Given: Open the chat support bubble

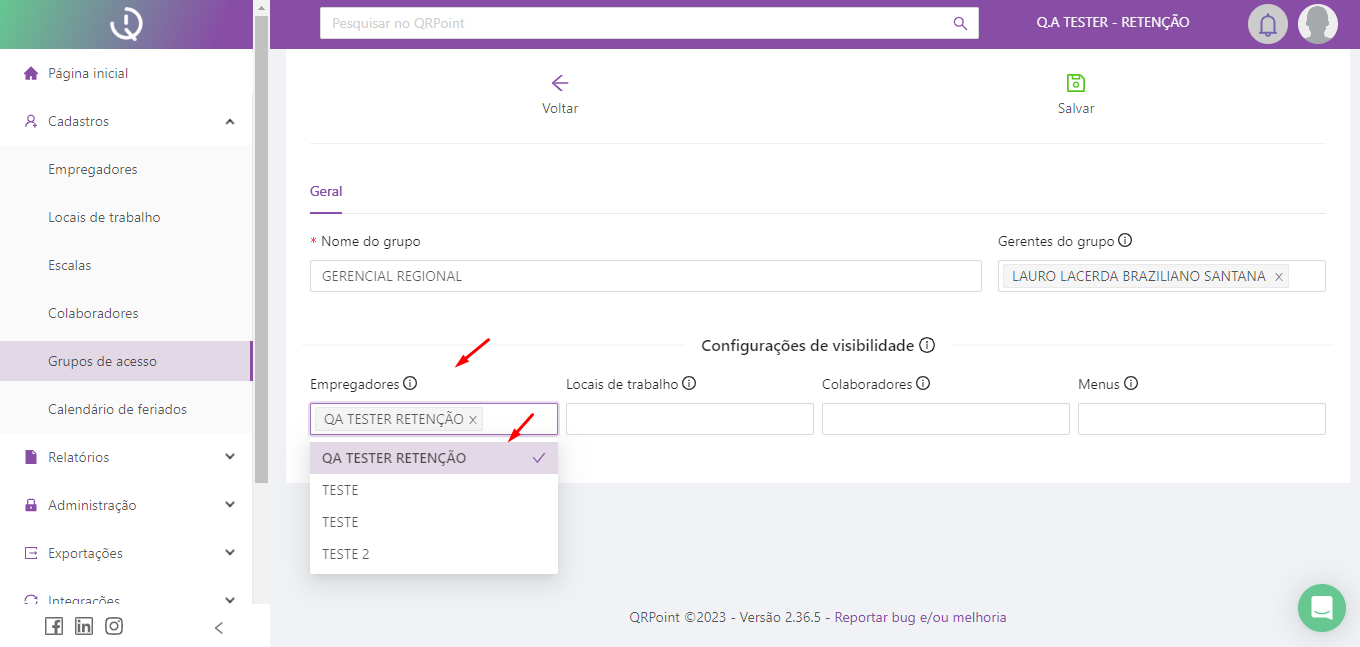Looking at the screenshot, I should 1322,608.
